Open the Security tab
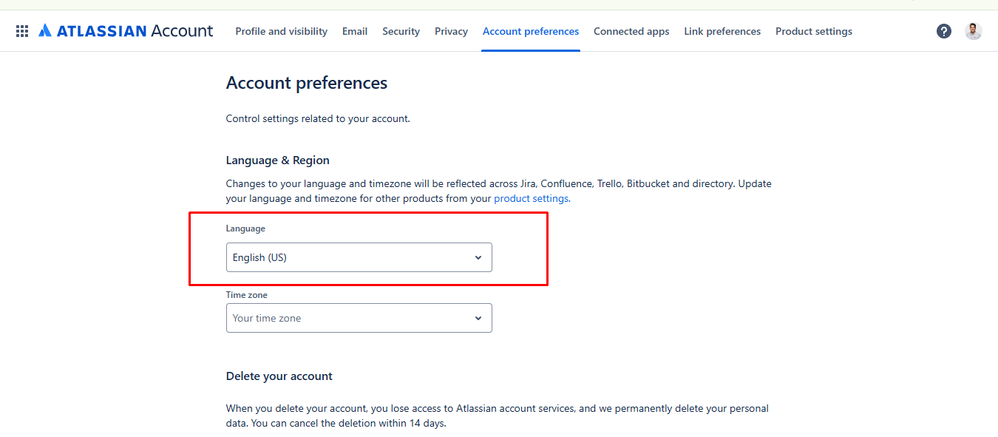The image size is (998, 437). [401, 31]
